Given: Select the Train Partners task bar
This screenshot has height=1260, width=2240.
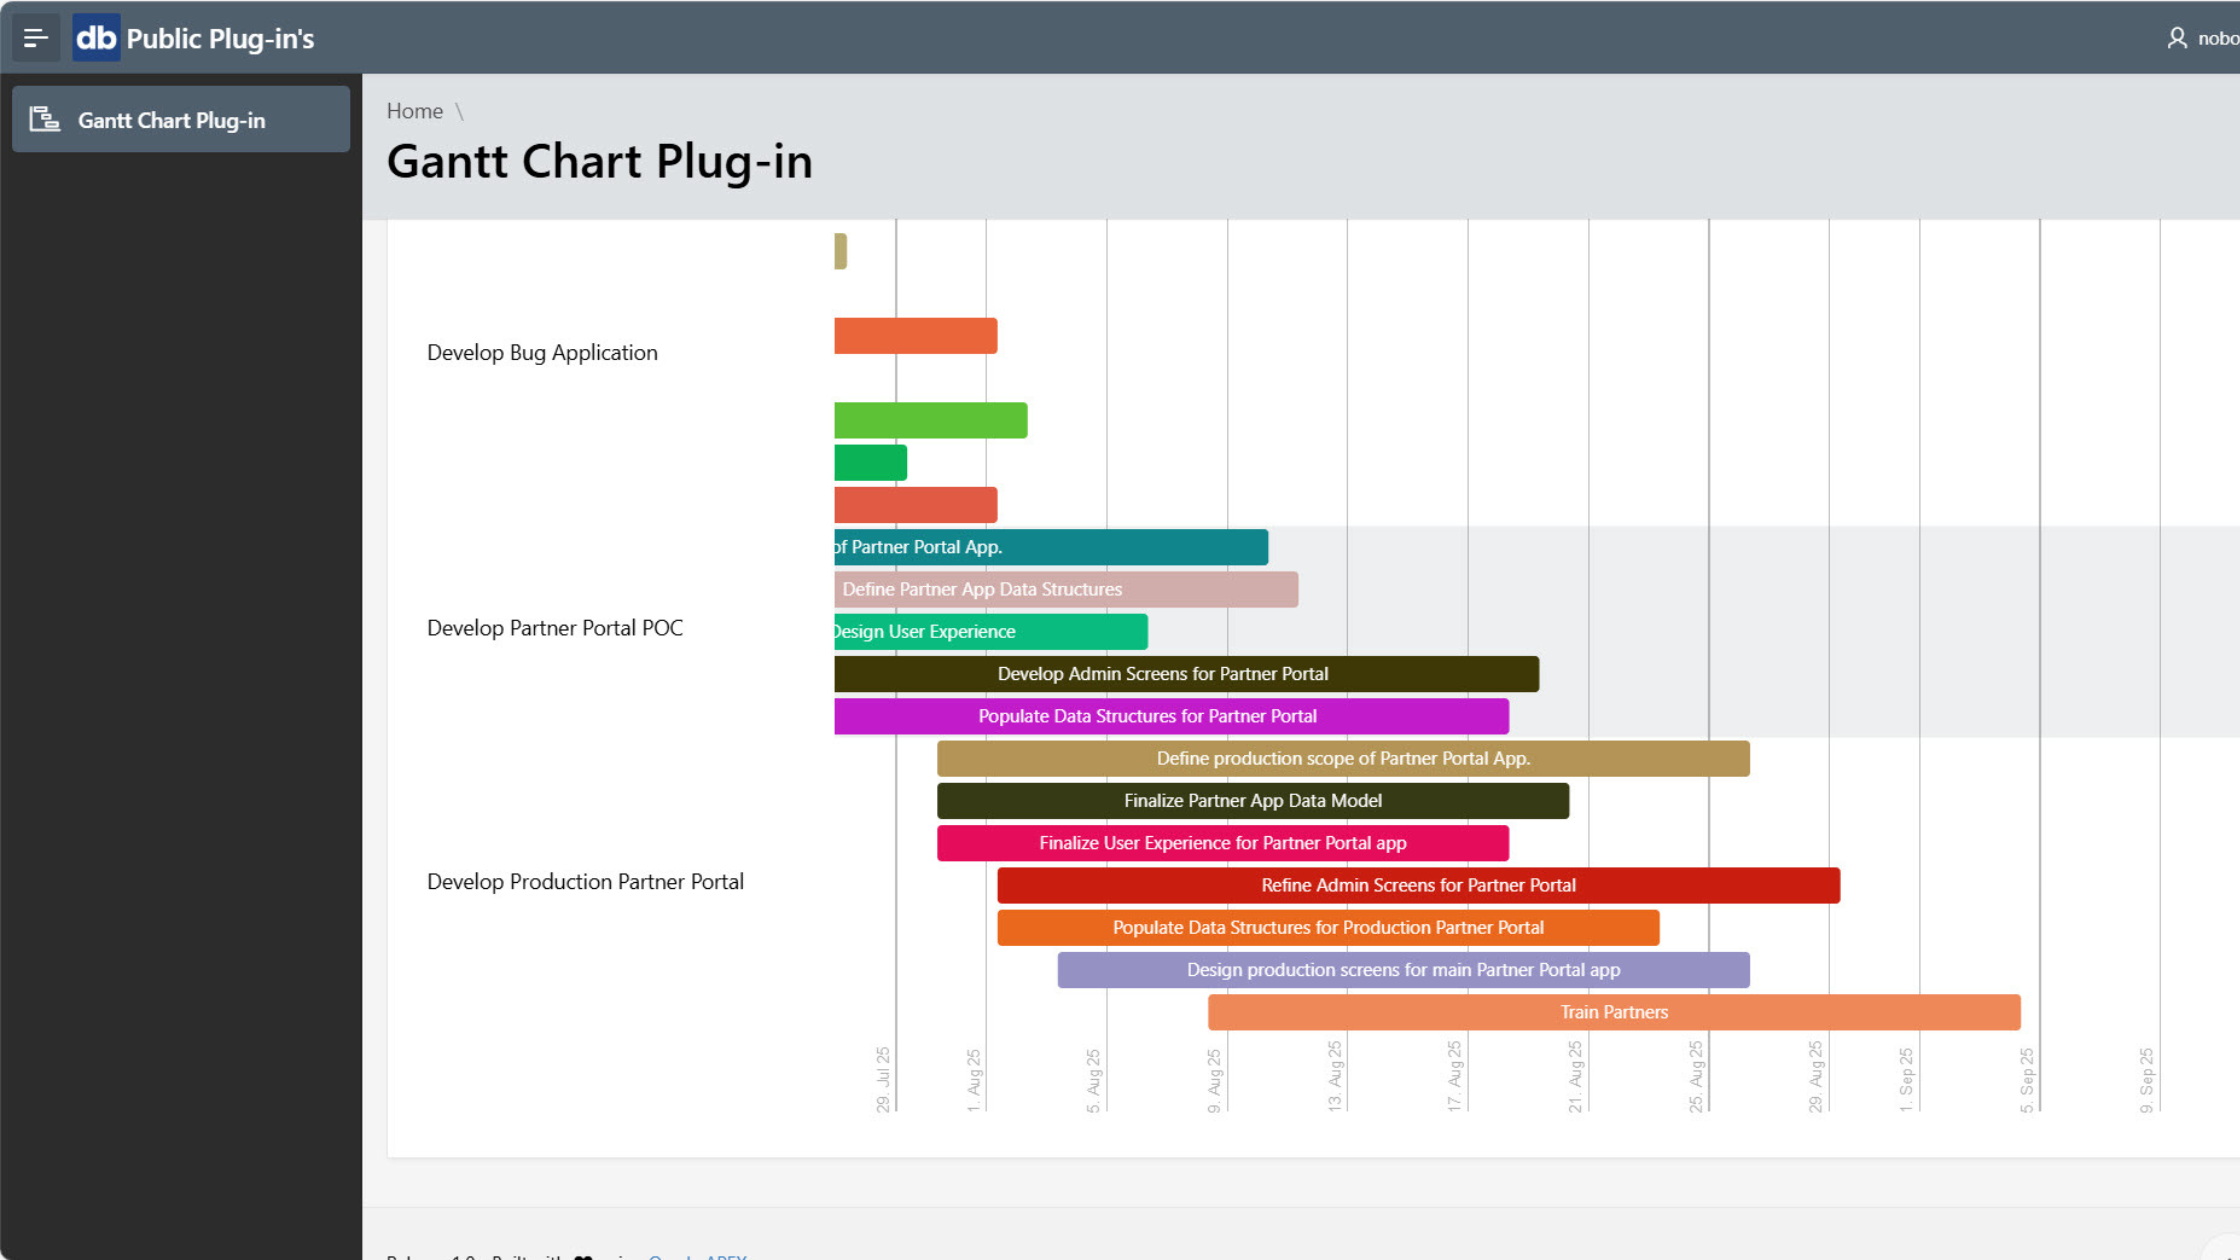Looking at the screenshot, I should click(1613, 1012).
